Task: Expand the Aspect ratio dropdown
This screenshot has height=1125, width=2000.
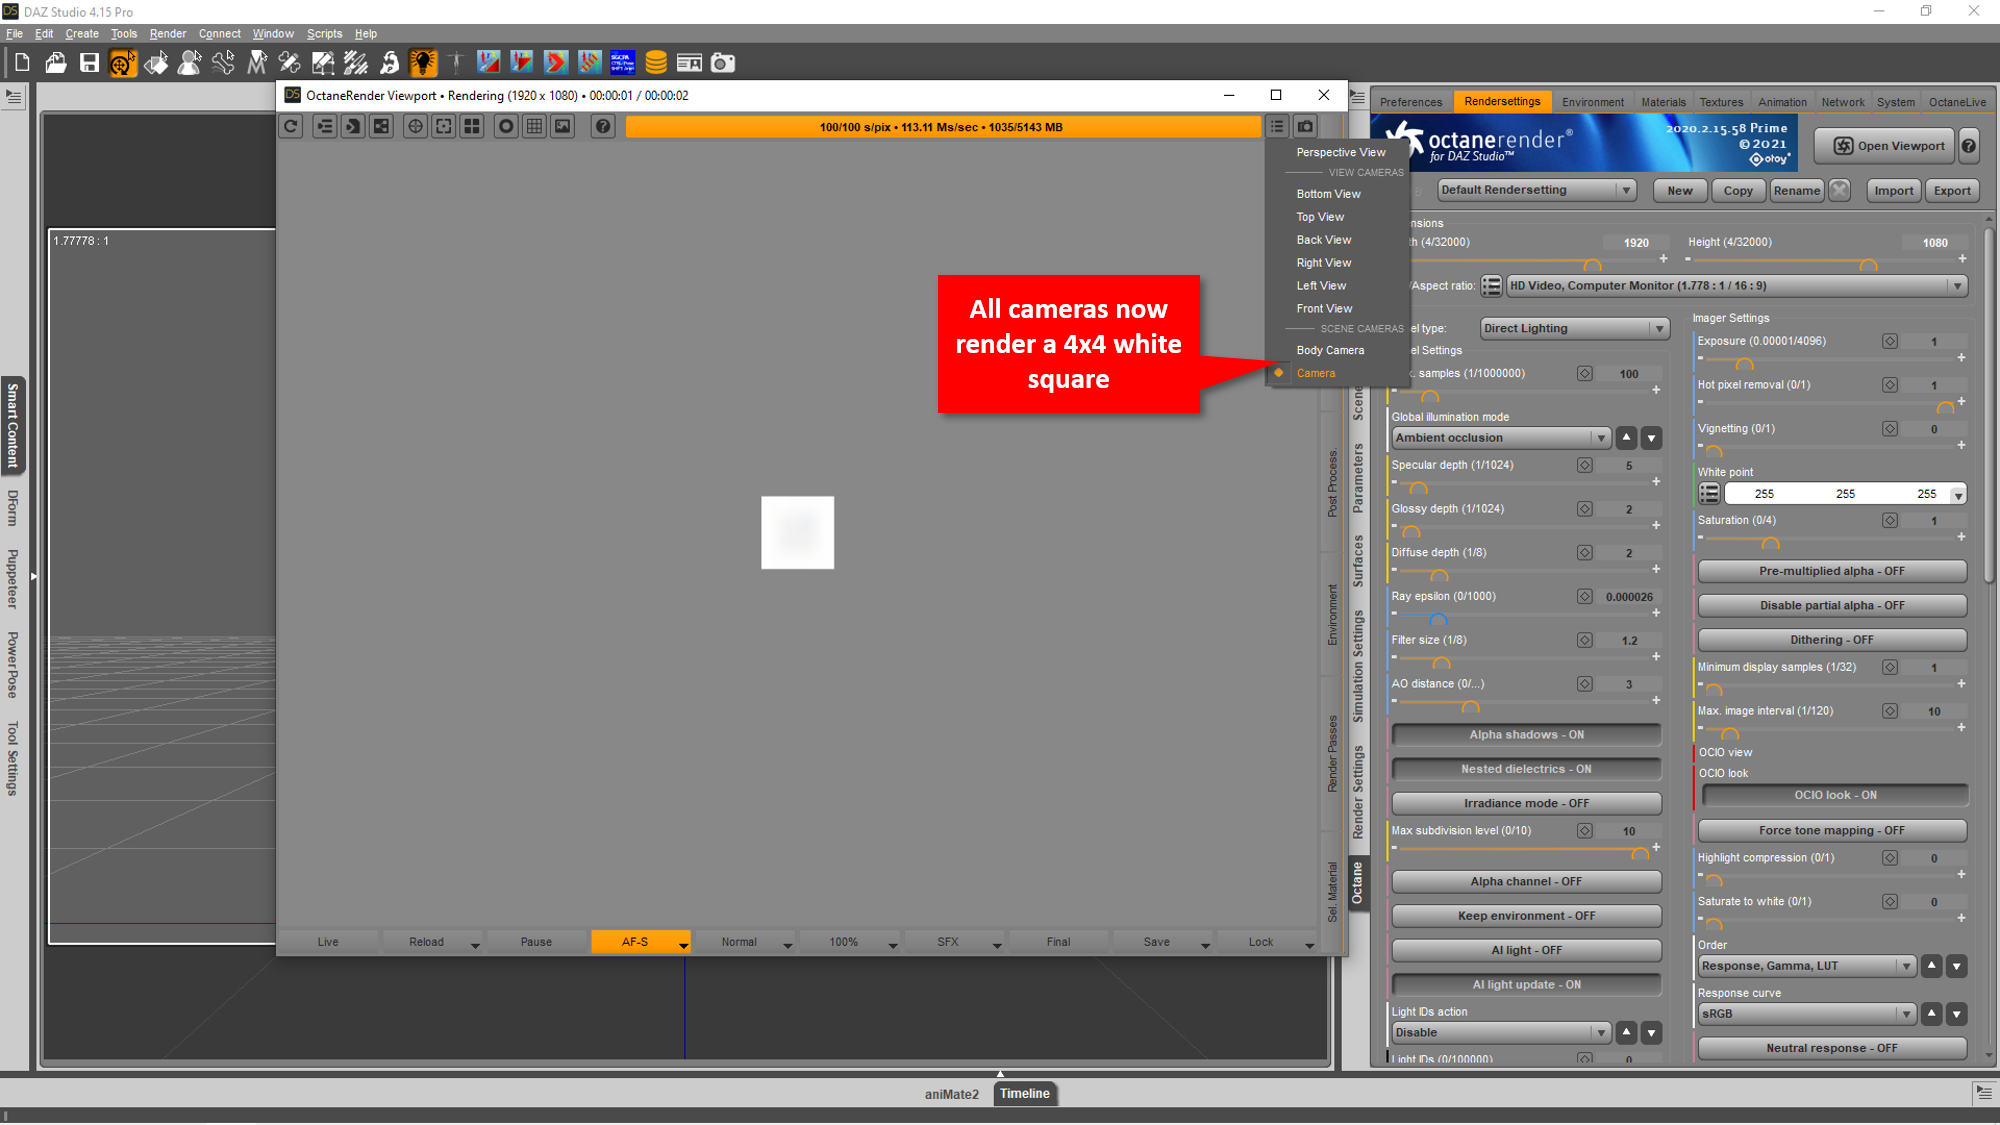Action: pyautogui.click(x=1736, y=286)
